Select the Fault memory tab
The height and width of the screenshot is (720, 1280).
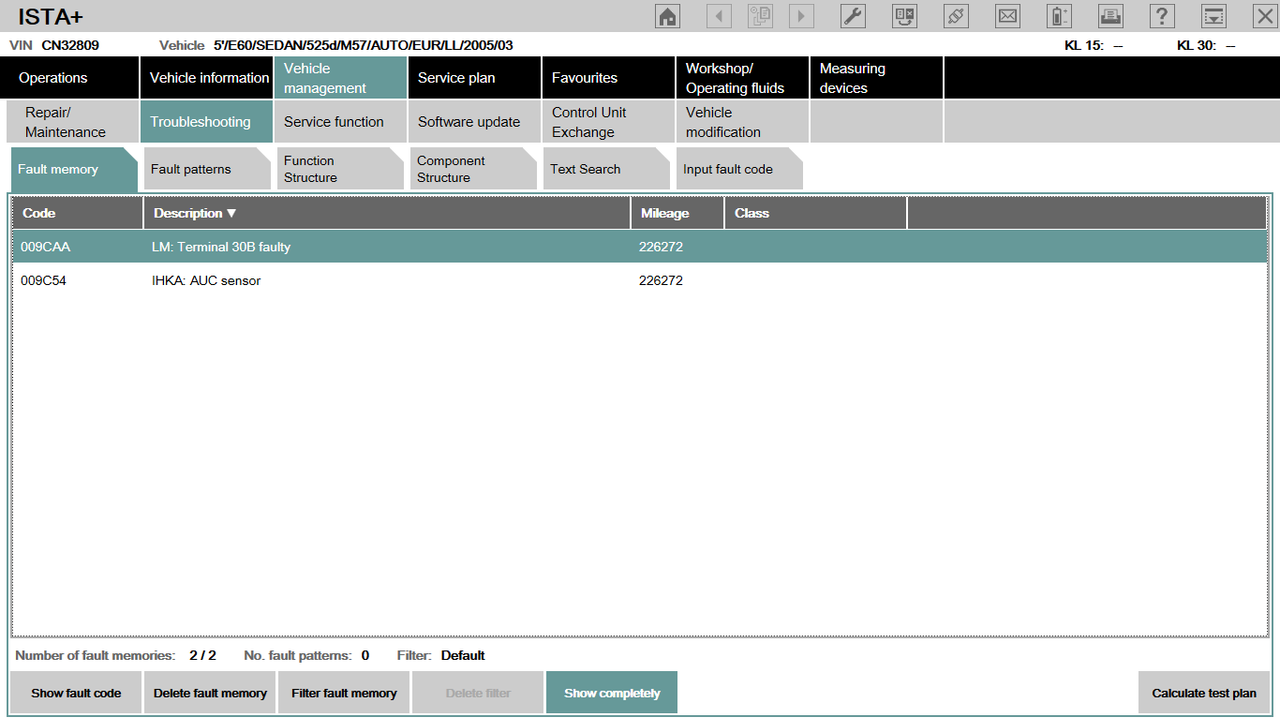coord(74,169)
